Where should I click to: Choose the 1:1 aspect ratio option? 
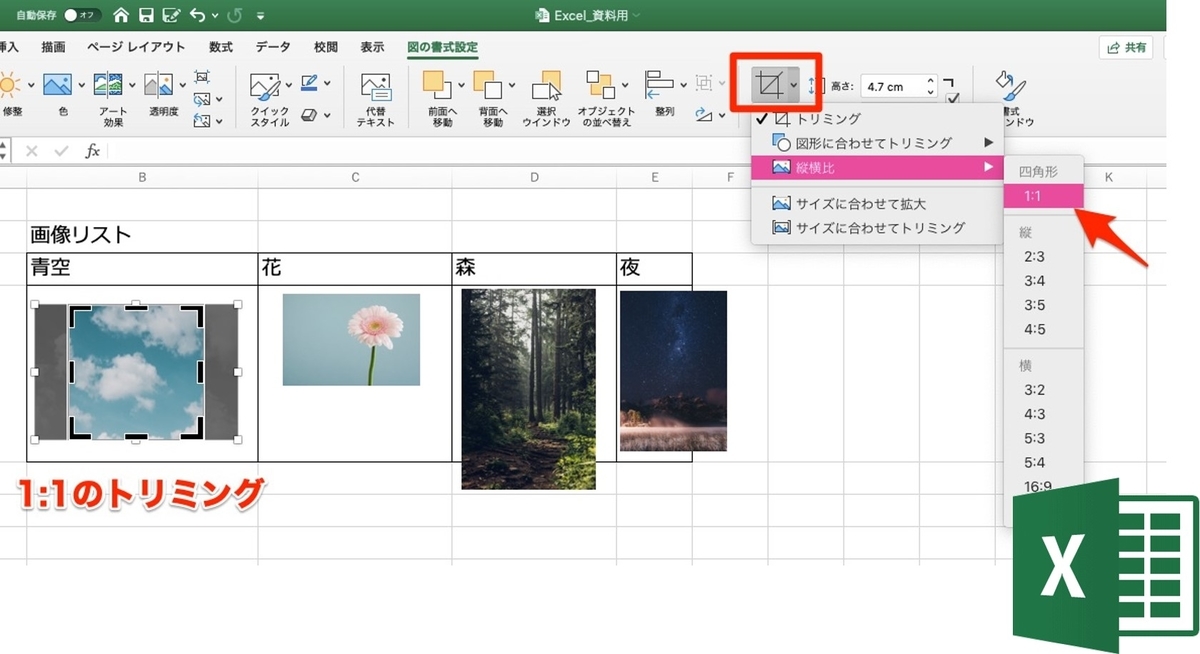[1043, 197]
